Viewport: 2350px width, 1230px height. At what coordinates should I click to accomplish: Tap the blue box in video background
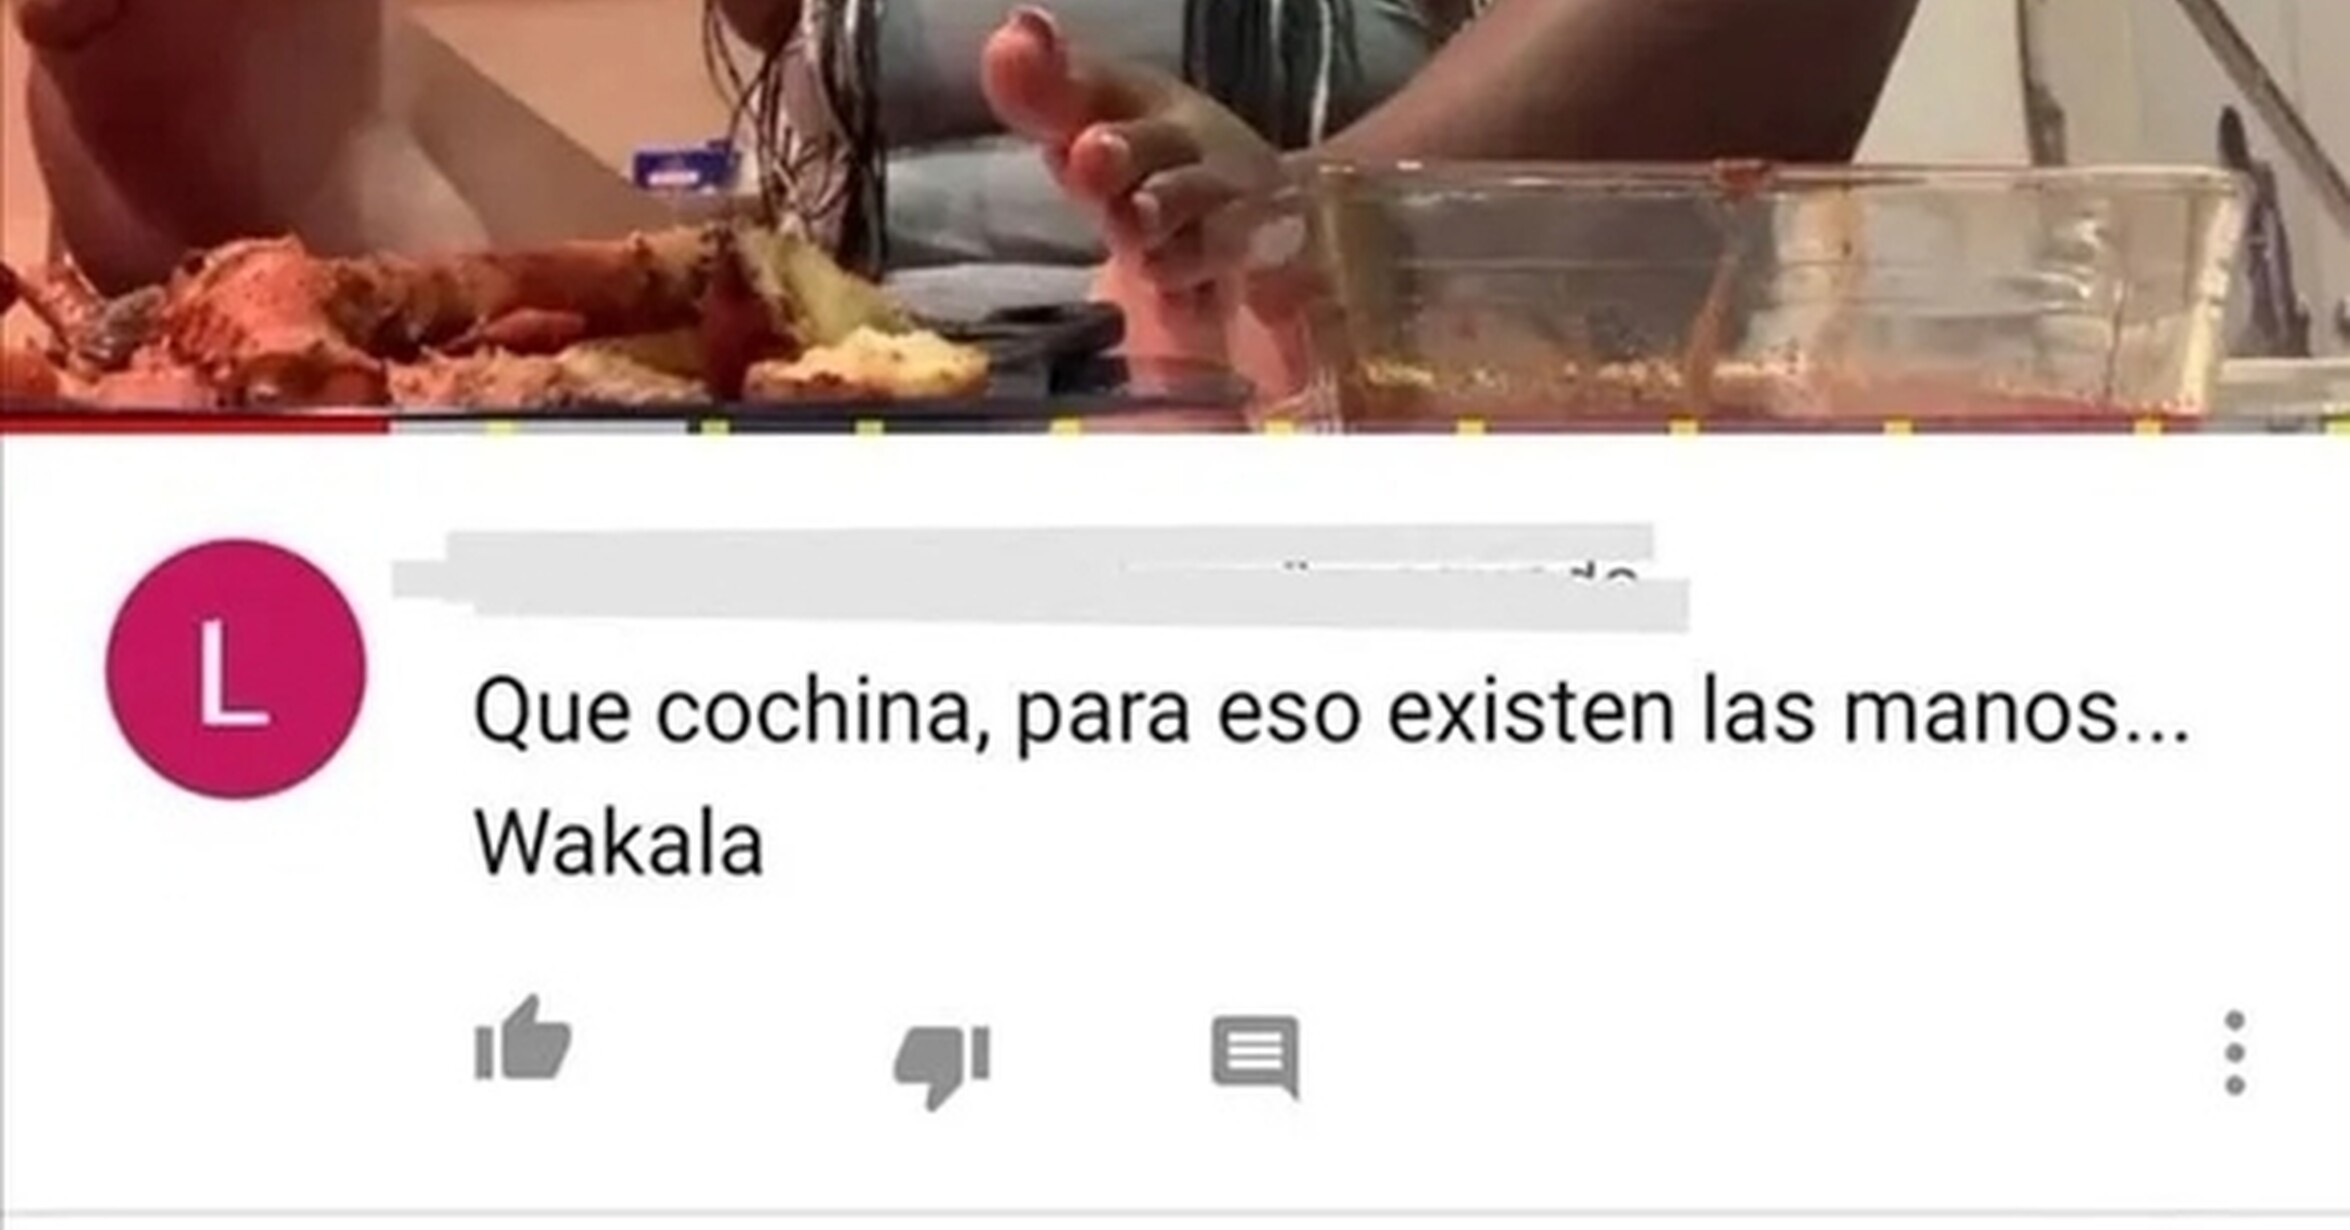(684, 167)
